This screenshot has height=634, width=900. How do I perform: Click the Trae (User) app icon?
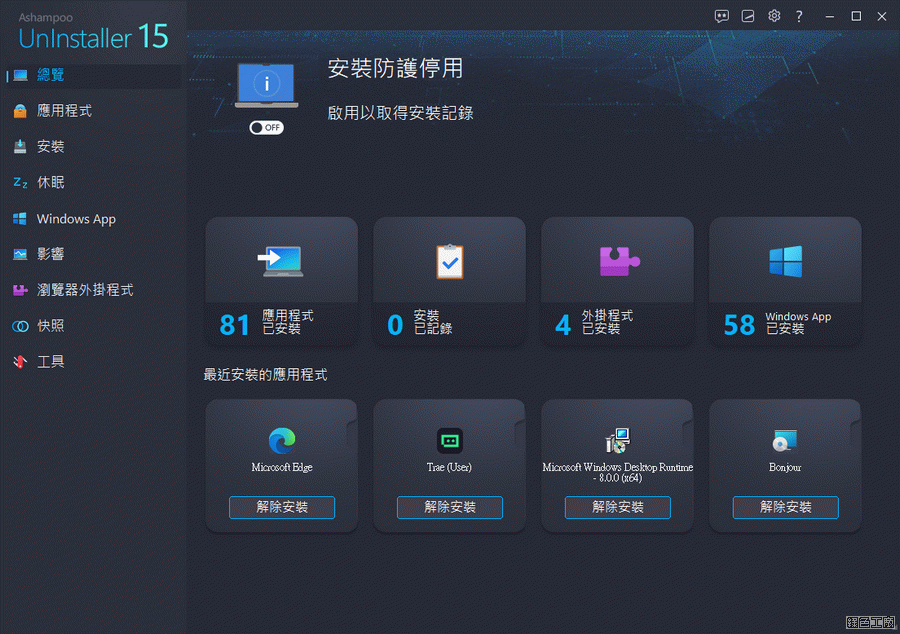[449, 440]
